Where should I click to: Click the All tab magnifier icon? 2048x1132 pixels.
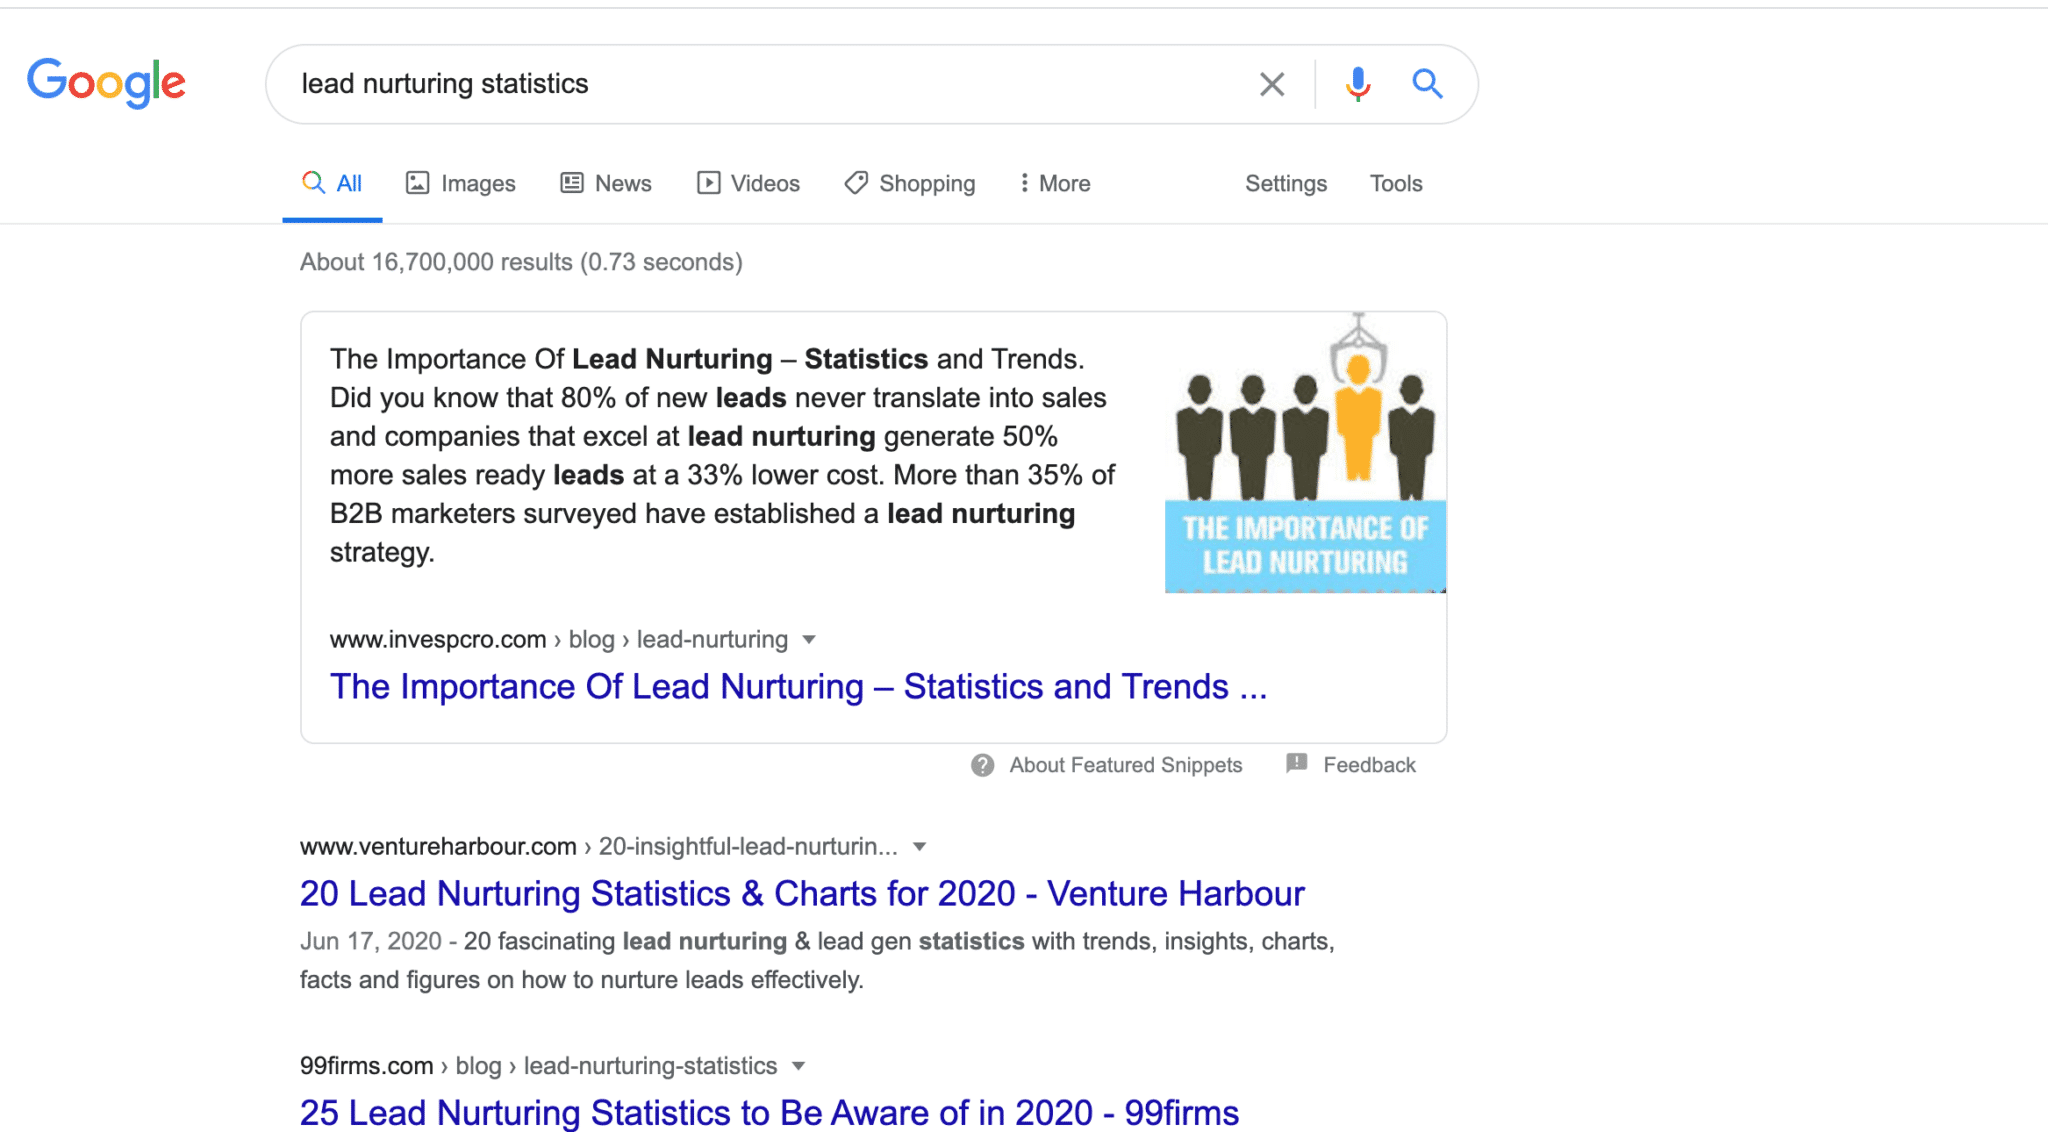pos(313,182)
